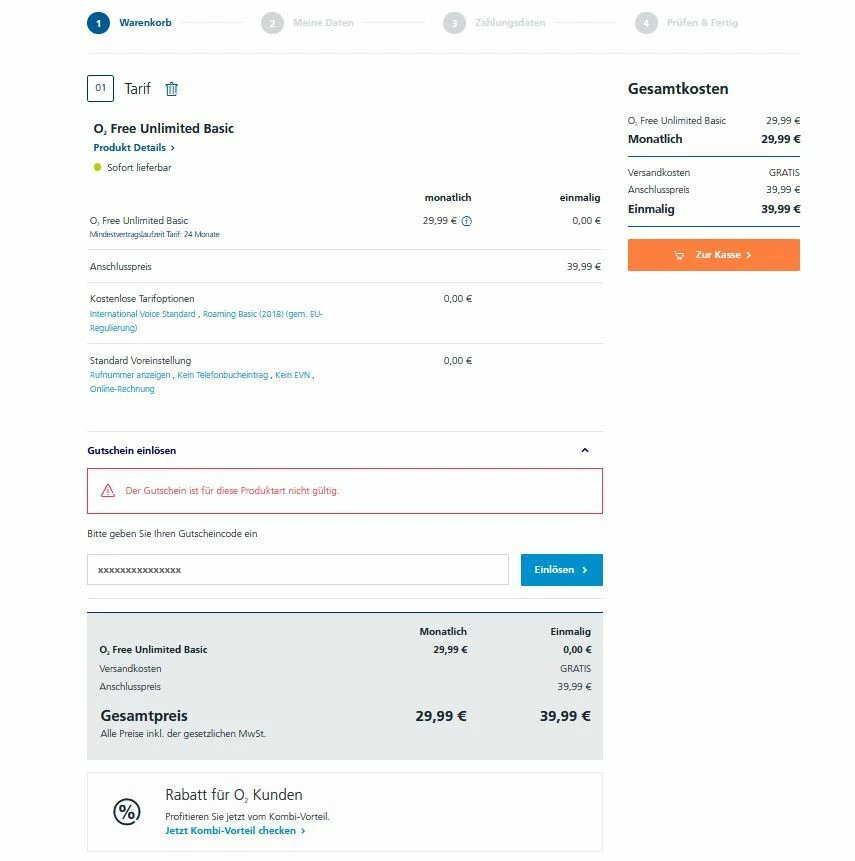
Task: Open Kein Telefonbucheintrag setting
Action: click(x=223, y=375)
